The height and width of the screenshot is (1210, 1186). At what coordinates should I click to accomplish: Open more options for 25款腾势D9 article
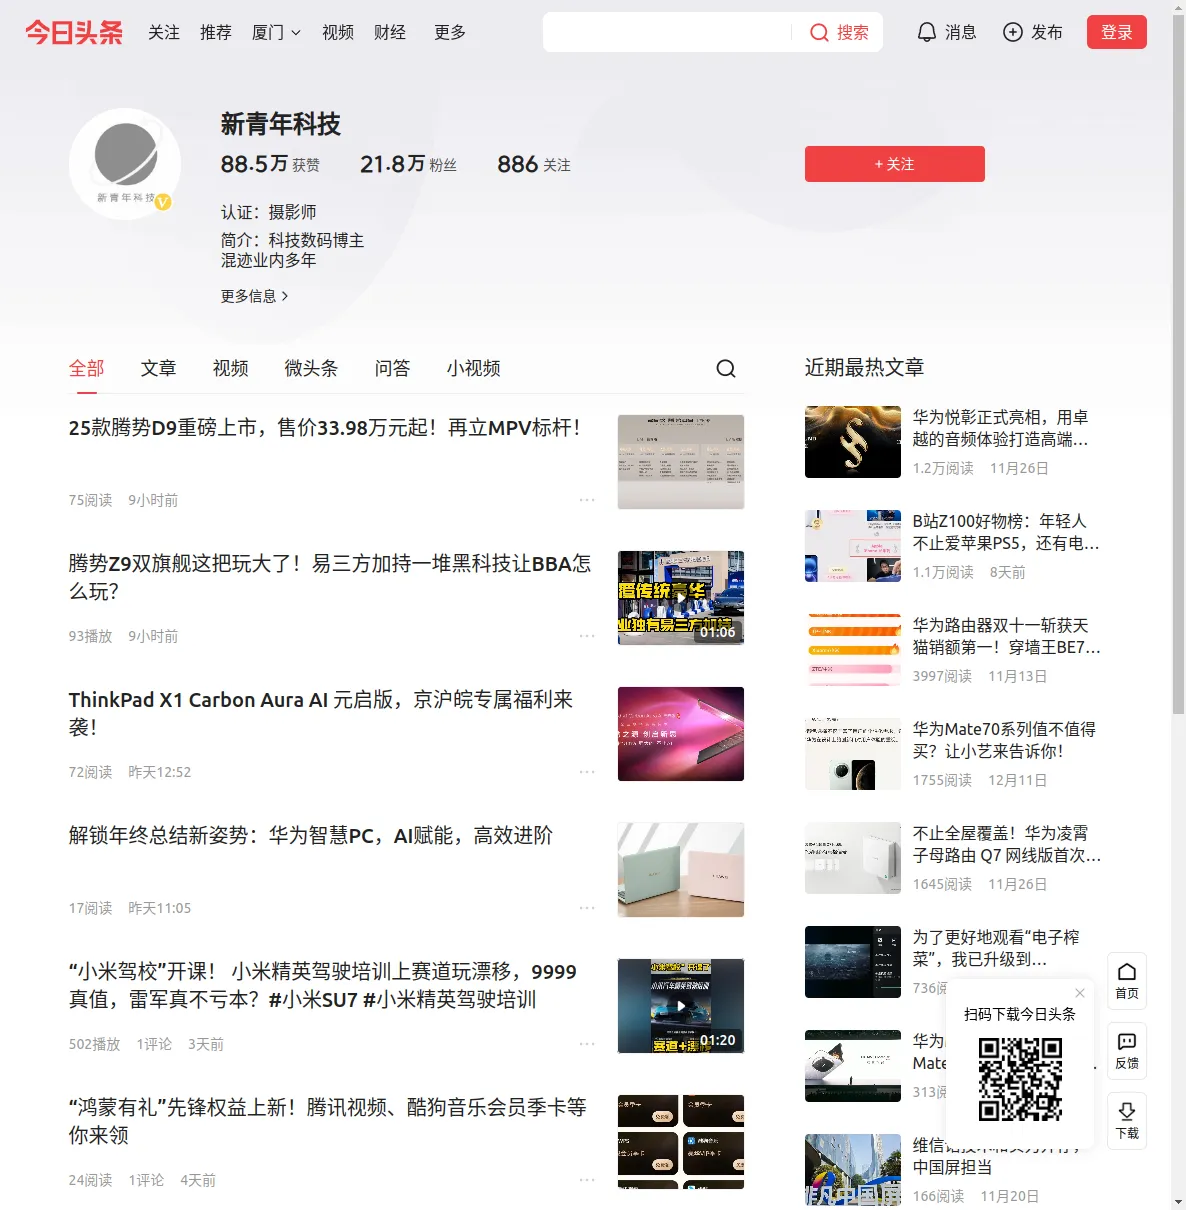pos(587,500)
